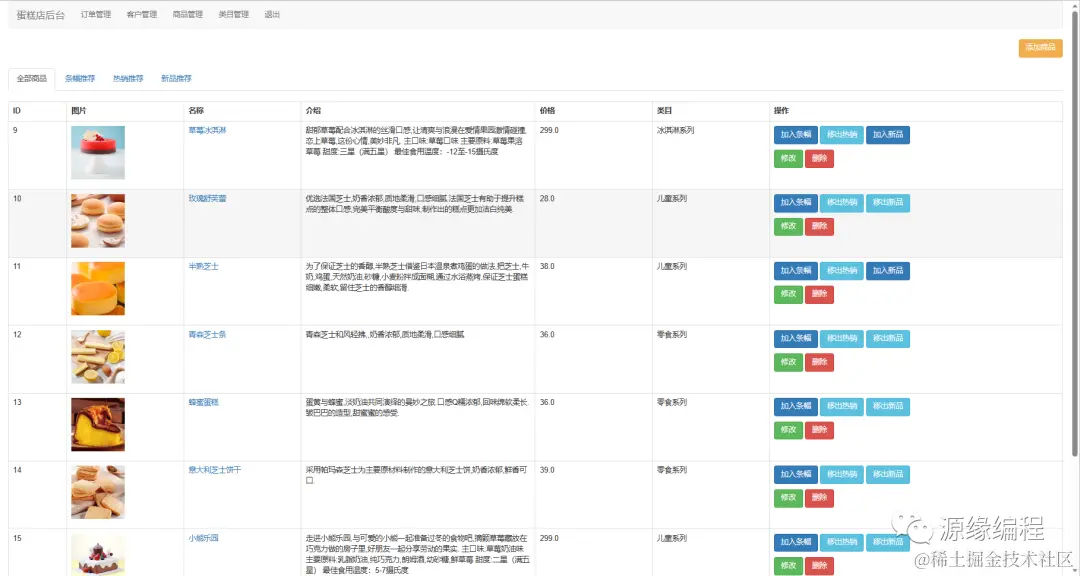Screen dimensions: 1080x576
Task: Switch to the 条幅推荐 tab
Action: (x=78, y=78)
